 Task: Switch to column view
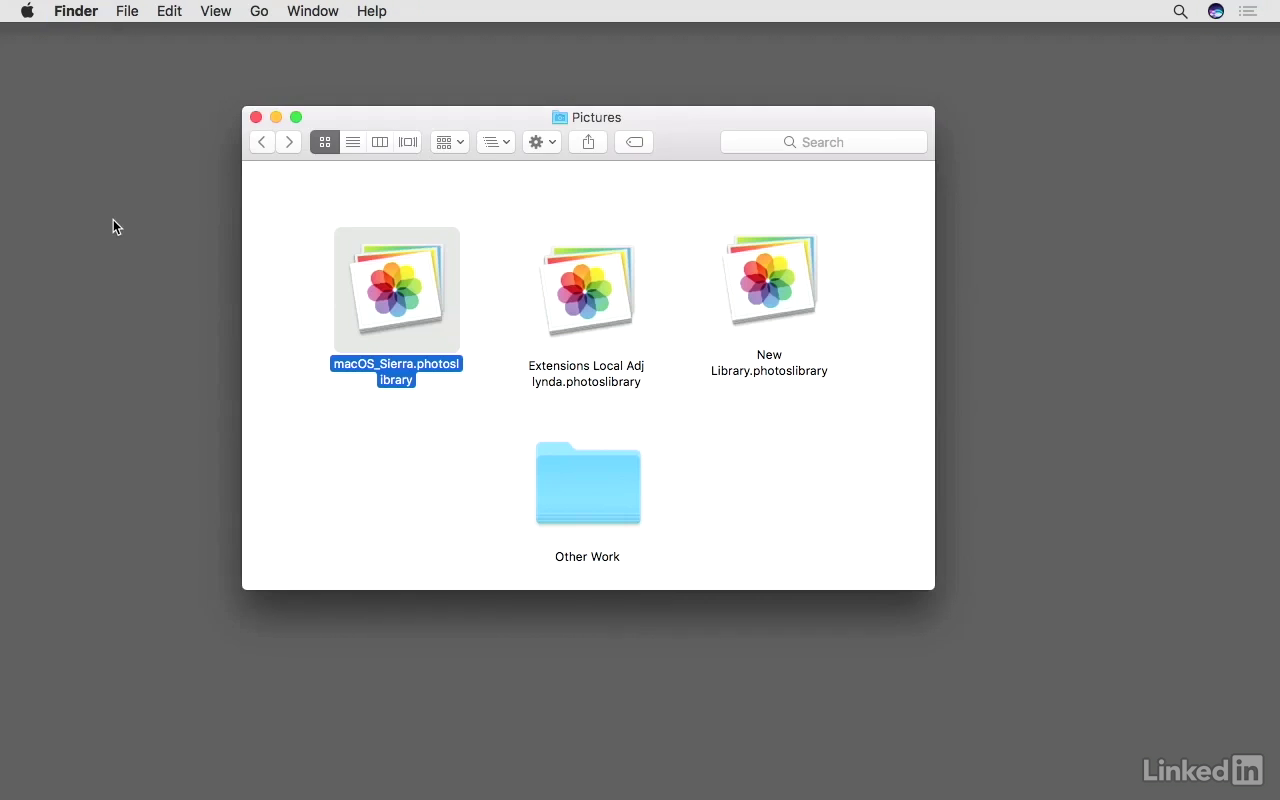[380, 142]
